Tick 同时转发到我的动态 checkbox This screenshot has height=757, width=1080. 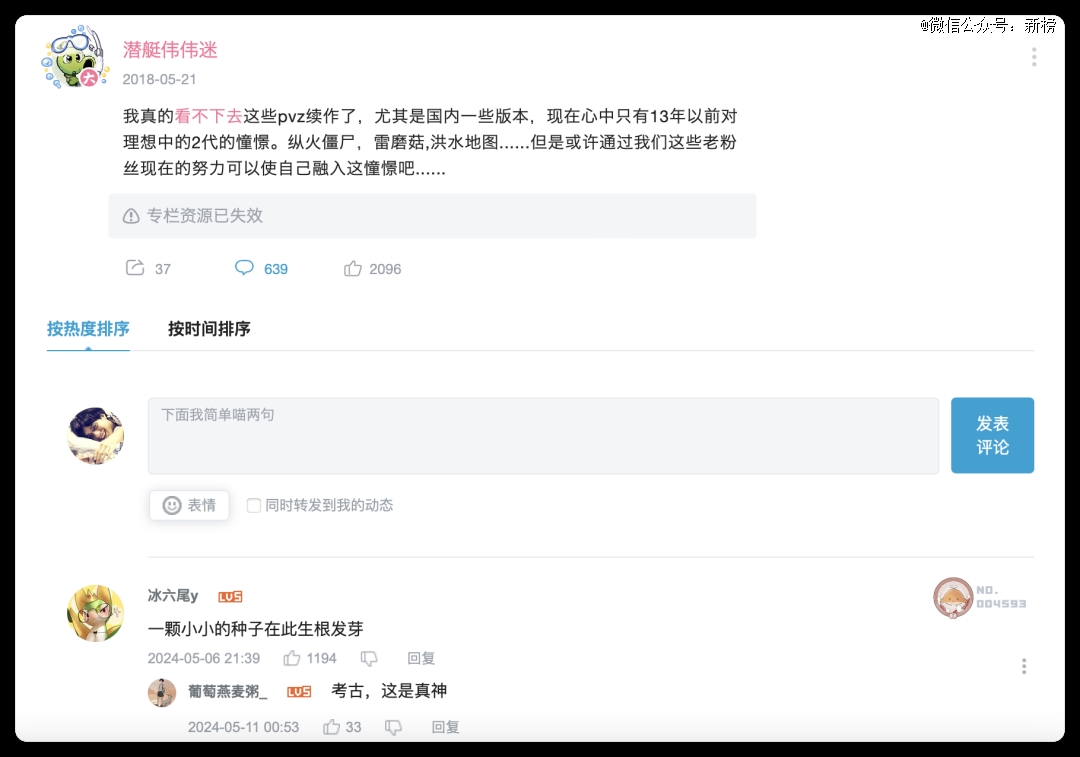tap(253, 505)
